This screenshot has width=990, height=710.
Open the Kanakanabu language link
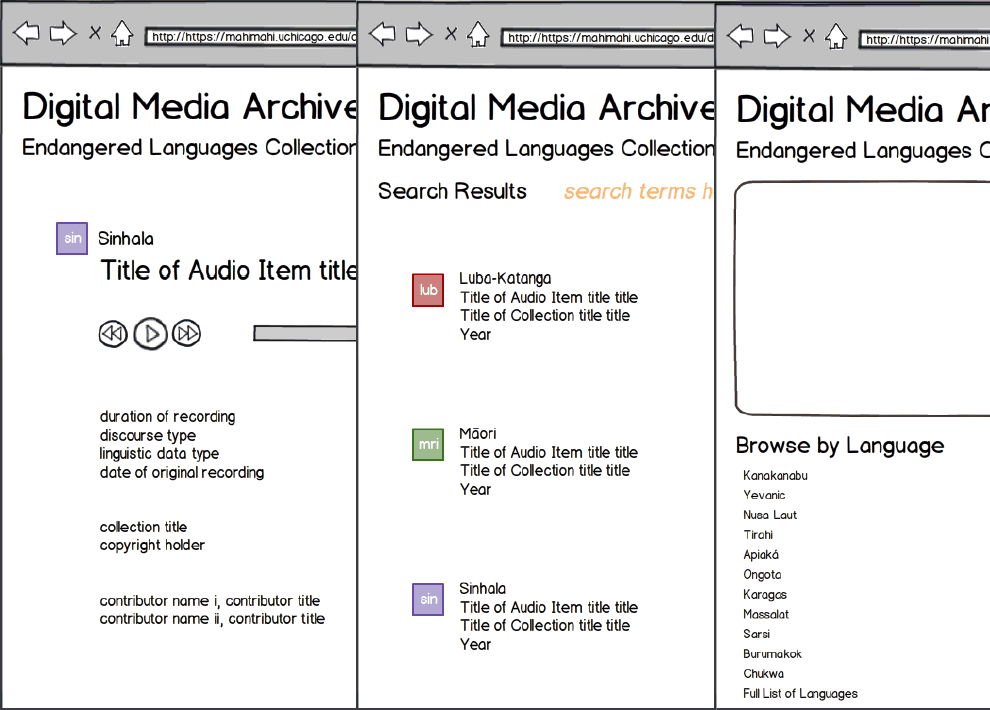[x=775, y=476]
